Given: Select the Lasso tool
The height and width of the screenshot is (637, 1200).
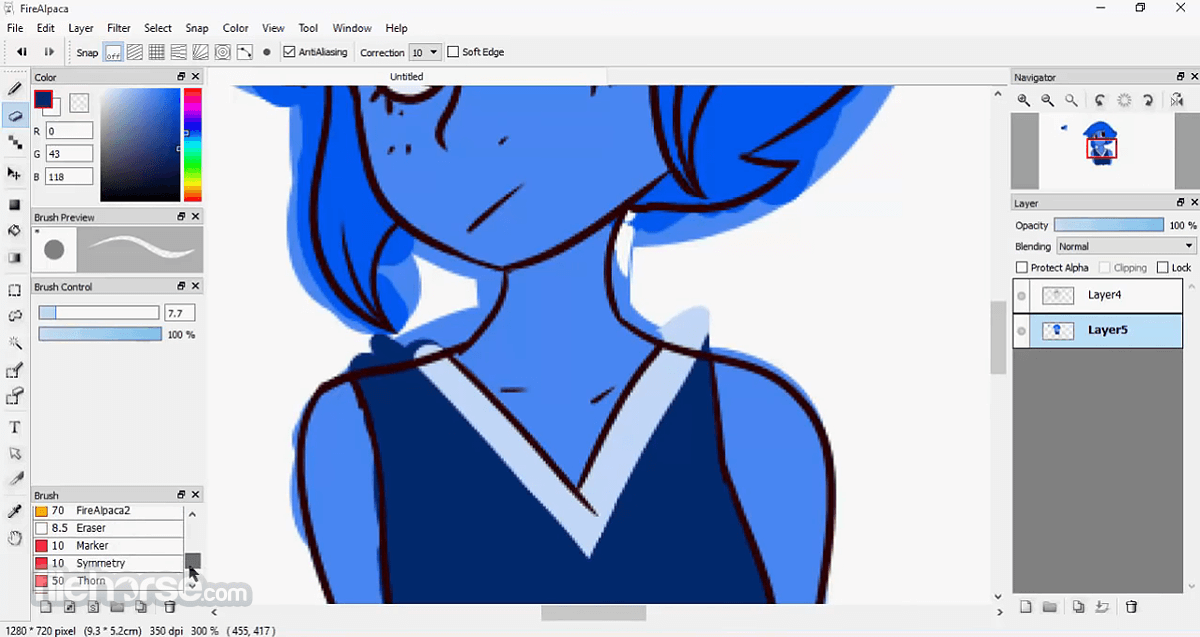Looking at the screenshot, I should [15, 317].
